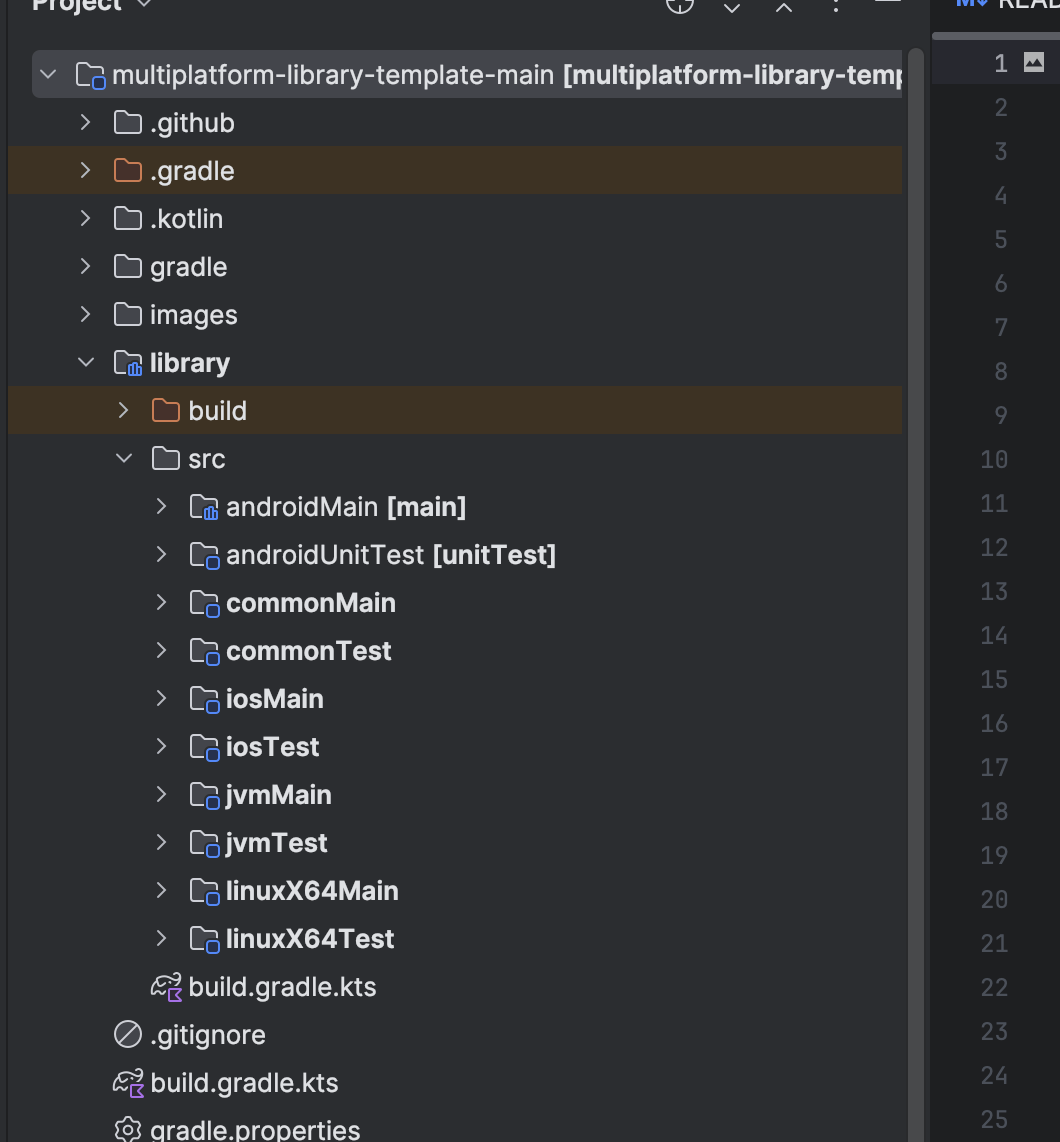Collapse the src folder

tap(123, 458)
